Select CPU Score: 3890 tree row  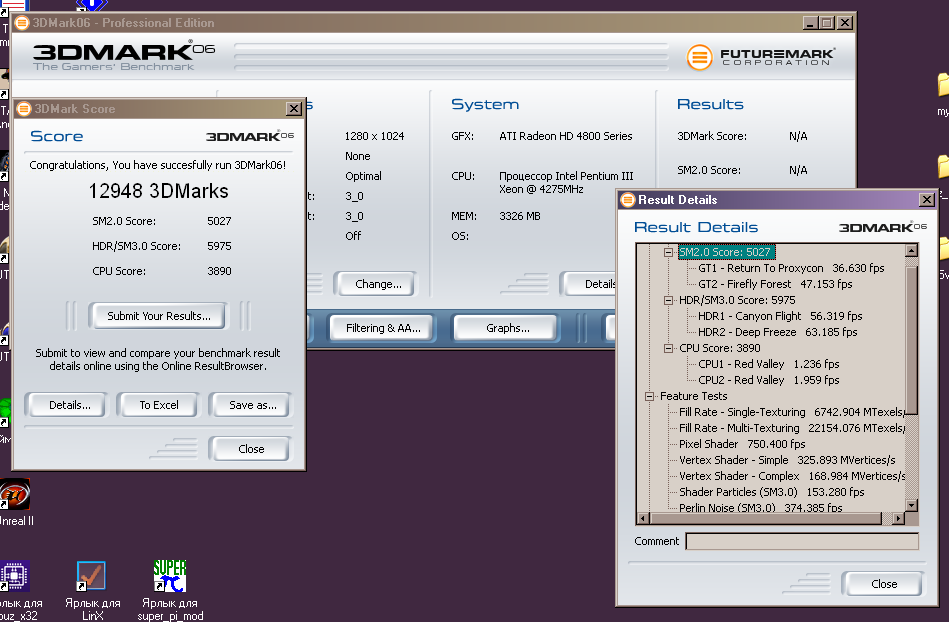click(x=720, y=348)
